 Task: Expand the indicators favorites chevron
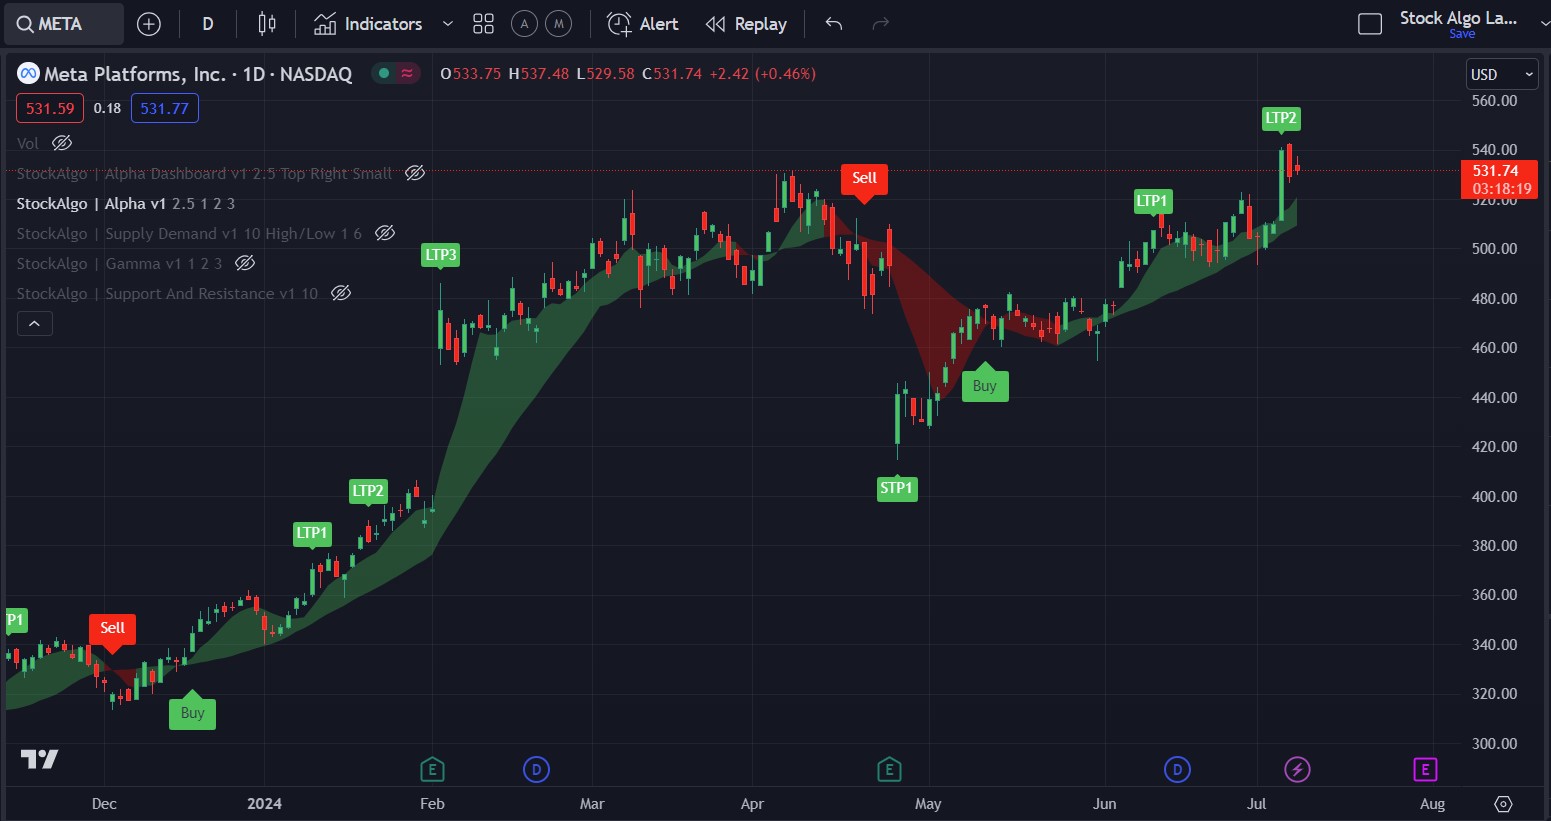click(x=447, y=24)
